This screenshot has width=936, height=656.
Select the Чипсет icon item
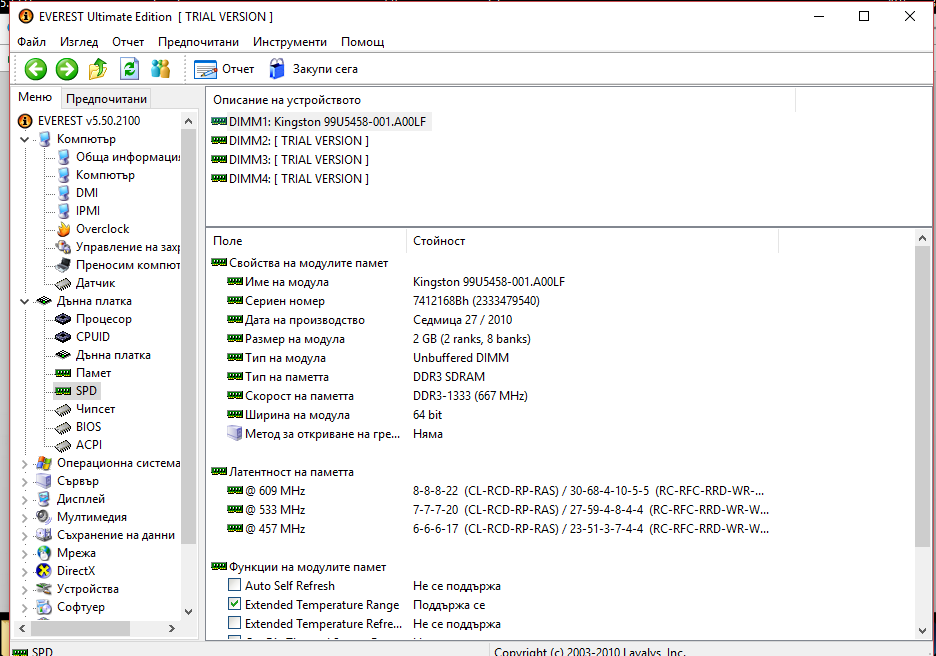[x=63, y=409]
